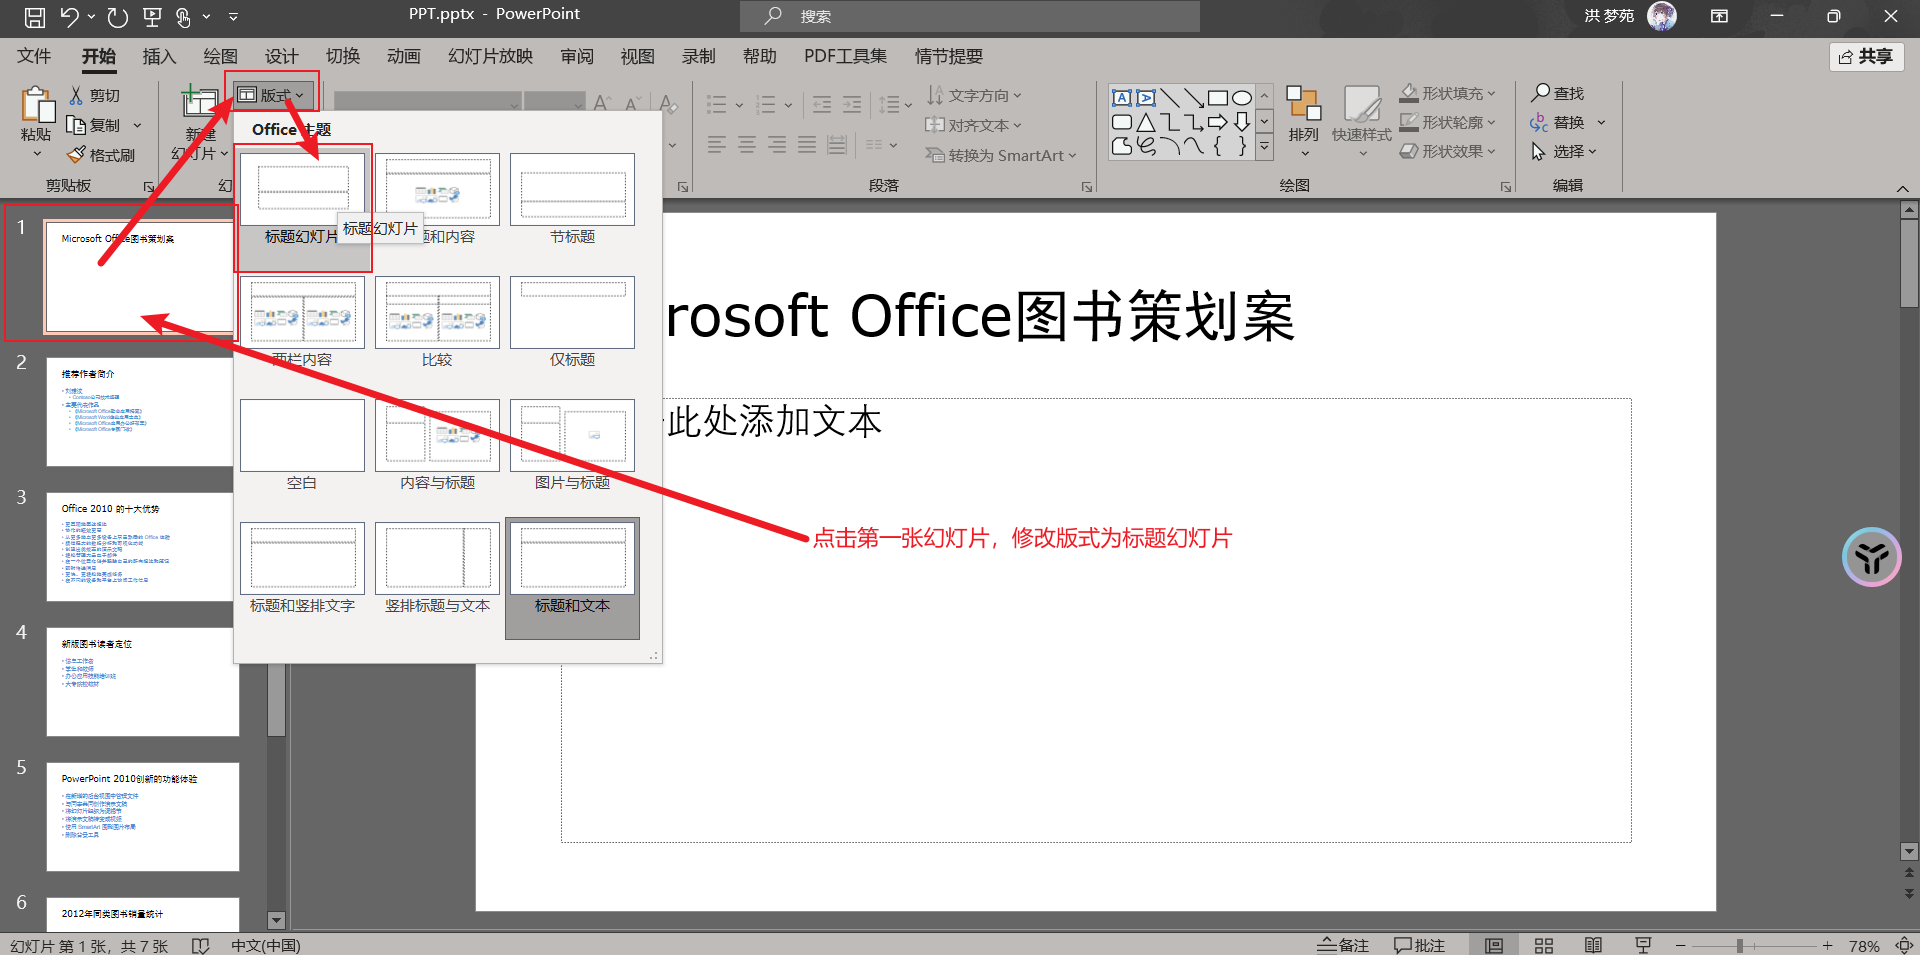Click the Comments (批注) status bar icon
This screenshot has height=955, width=1920.
[1419, 945]
